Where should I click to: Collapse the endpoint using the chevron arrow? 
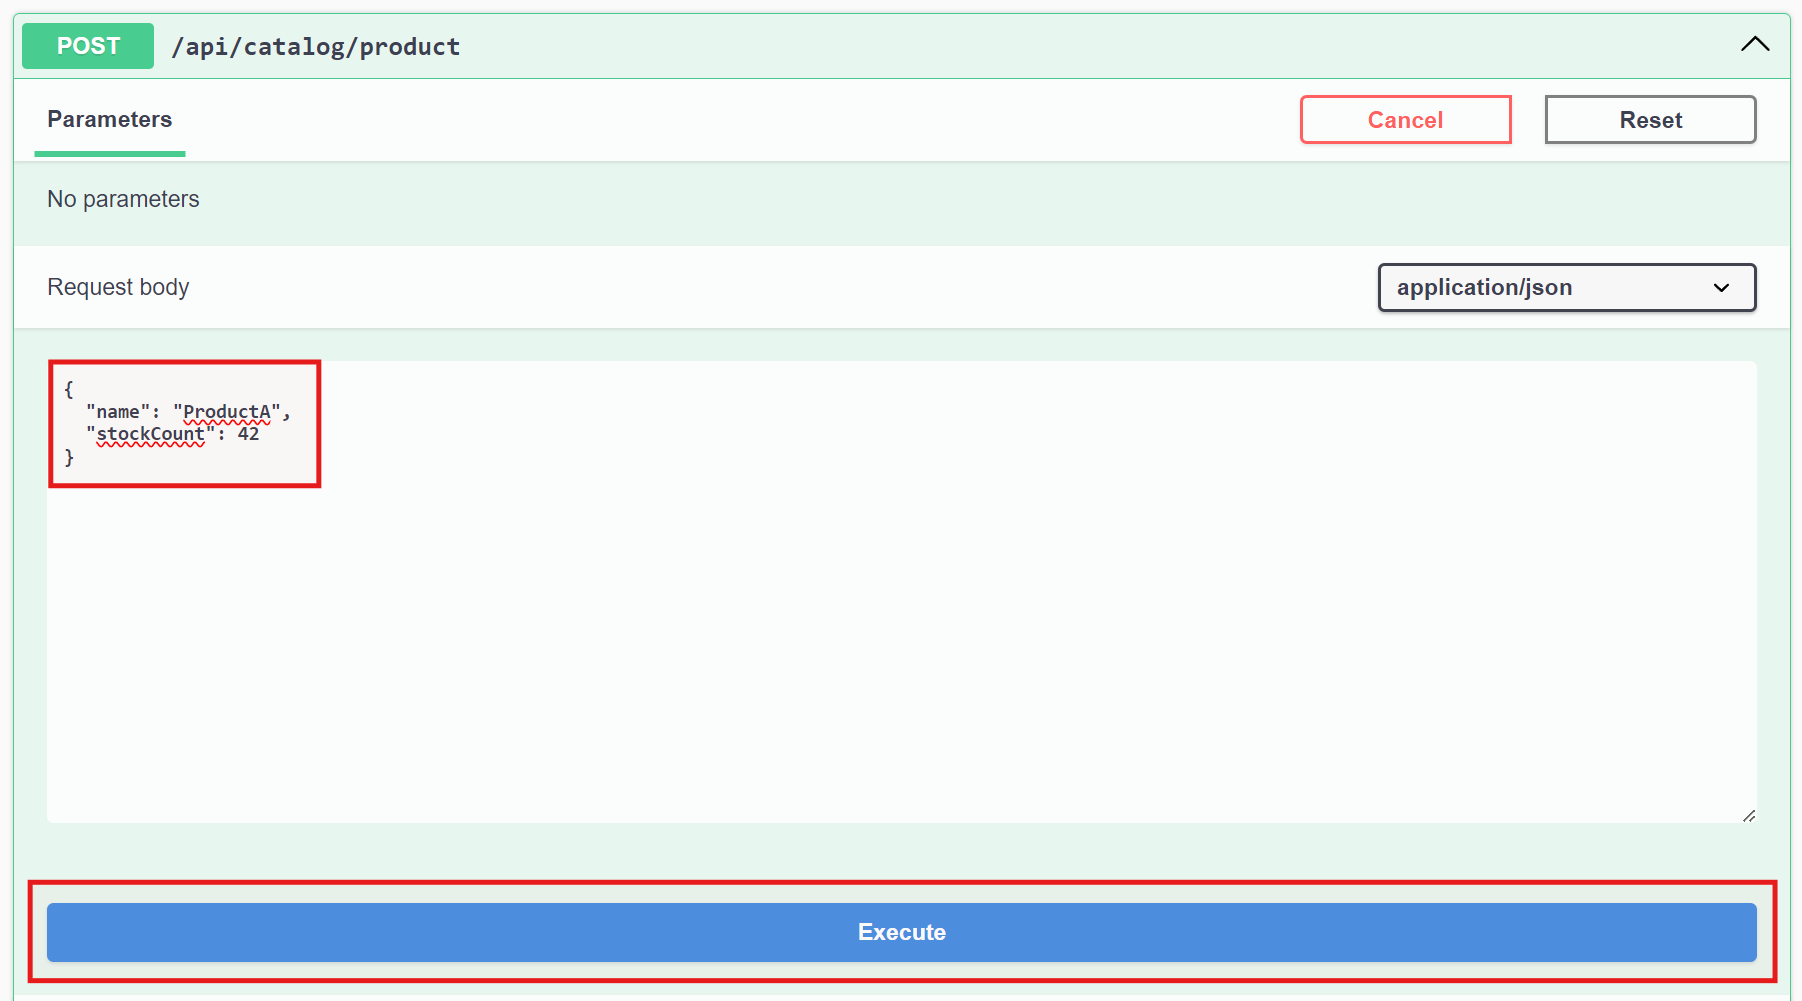1755,43
